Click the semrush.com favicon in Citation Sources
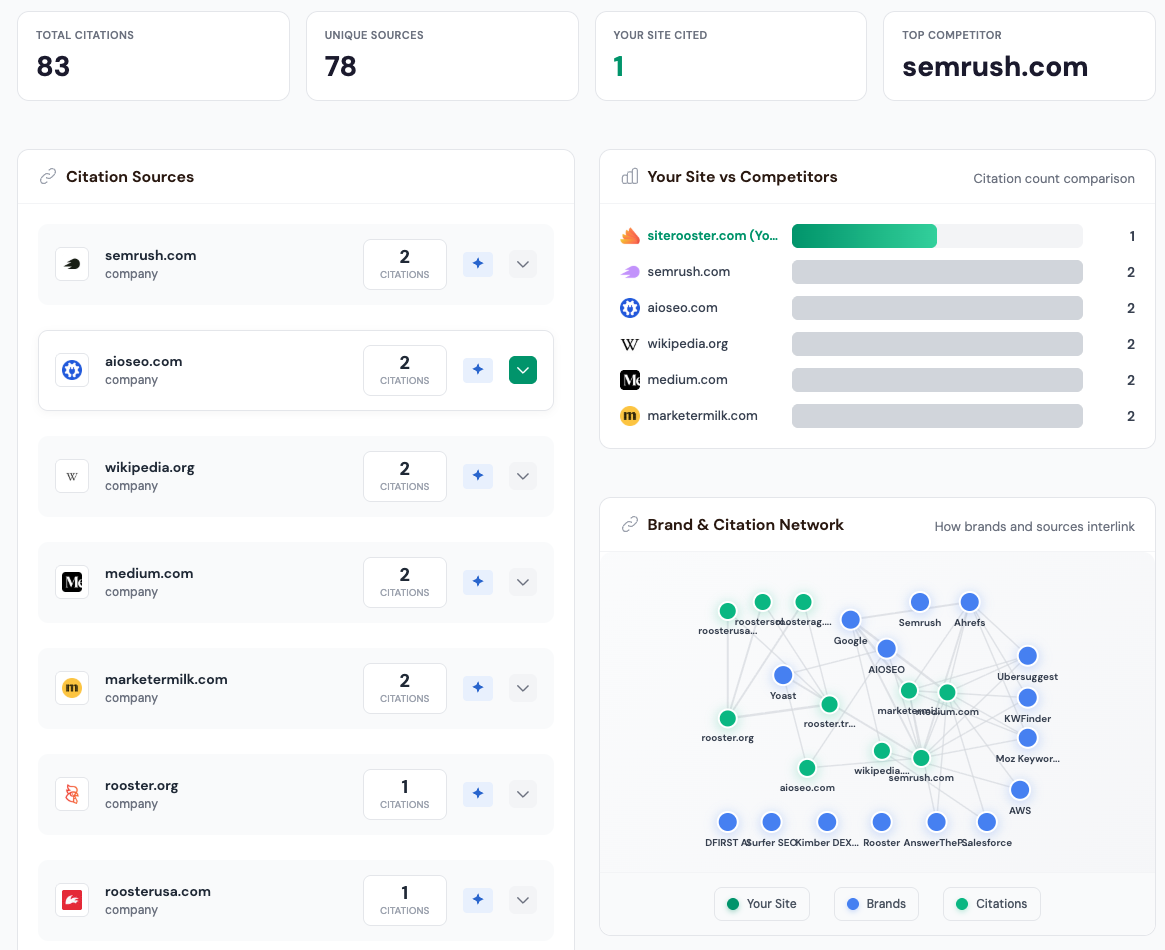This screenshot has height=950, width=1165. point(72,264)
